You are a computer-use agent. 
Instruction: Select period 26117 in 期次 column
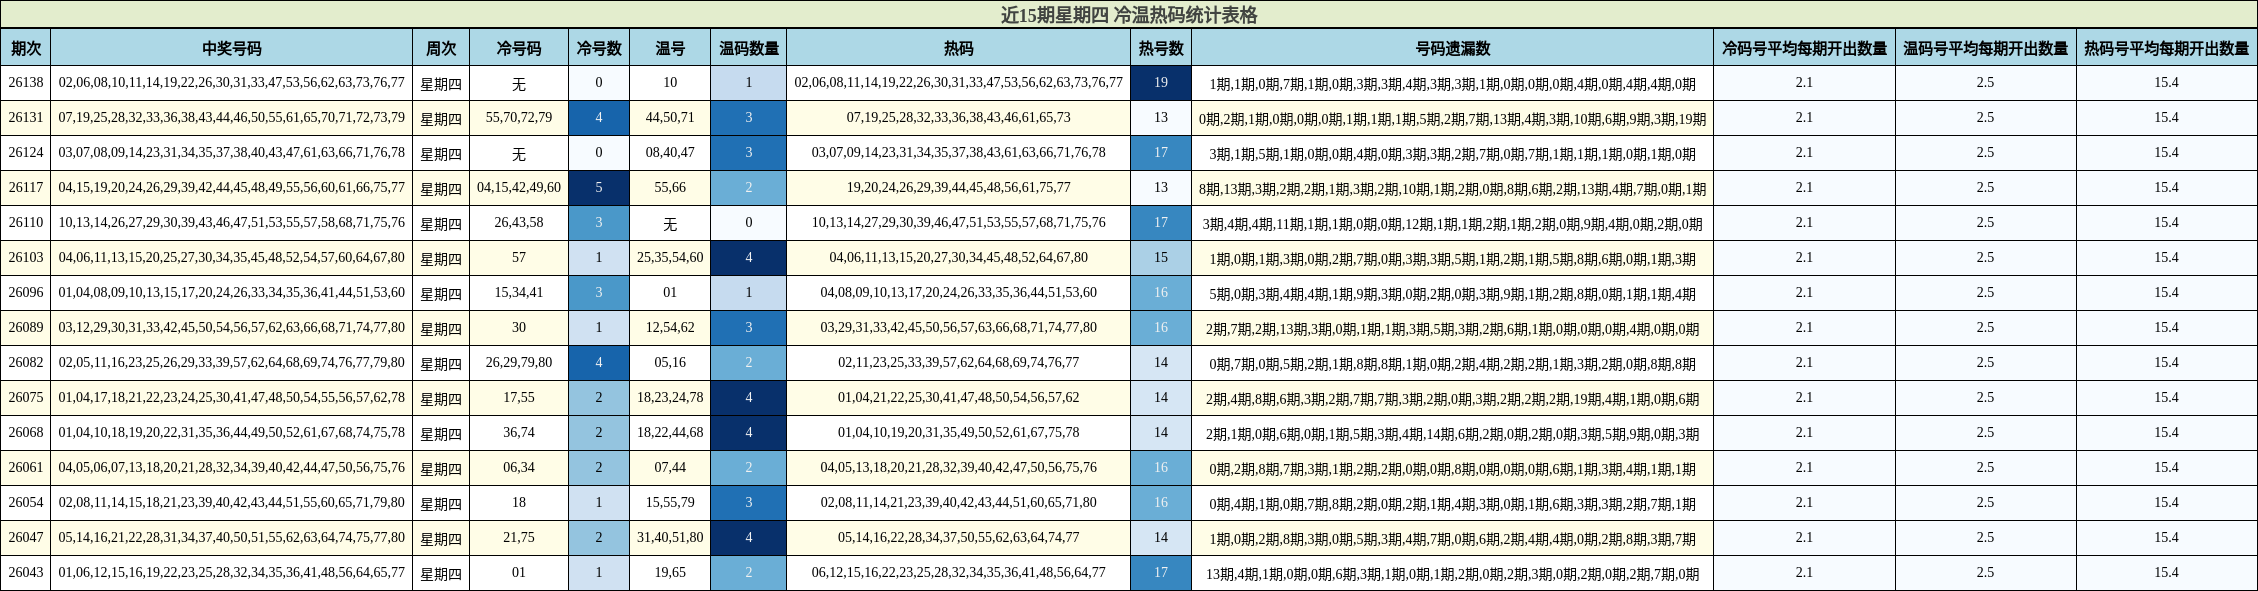coord(25,188)
